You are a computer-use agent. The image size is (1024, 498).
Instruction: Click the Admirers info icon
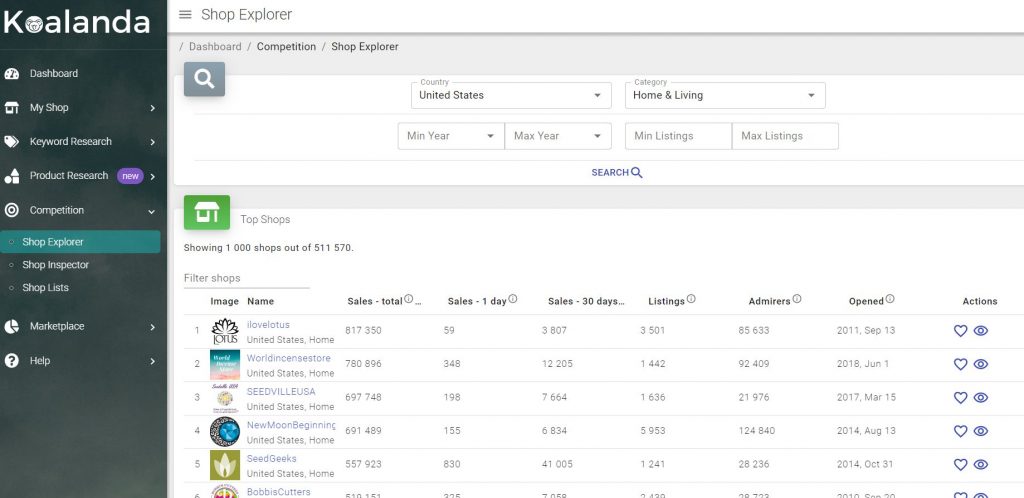pyautogui.click(x=797, y=299)
